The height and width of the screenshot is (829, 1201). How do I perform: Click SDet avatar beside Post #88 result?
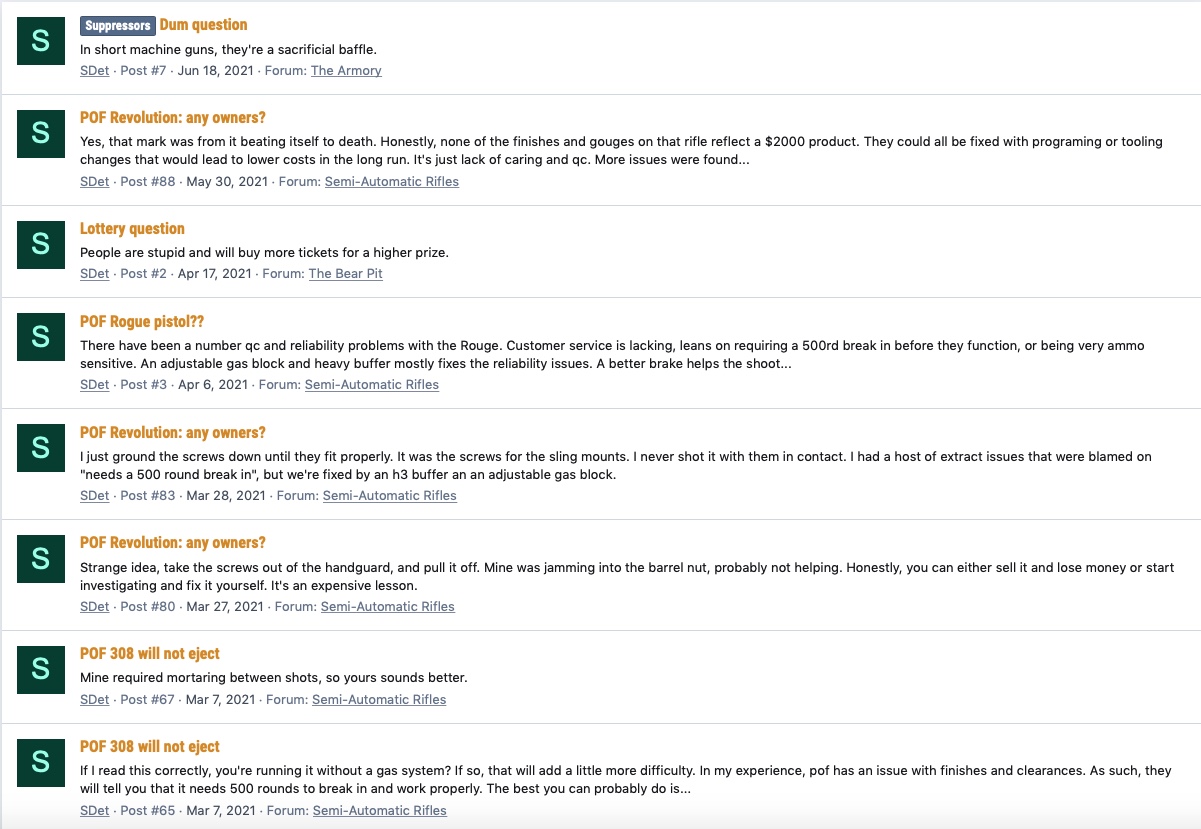41,133
